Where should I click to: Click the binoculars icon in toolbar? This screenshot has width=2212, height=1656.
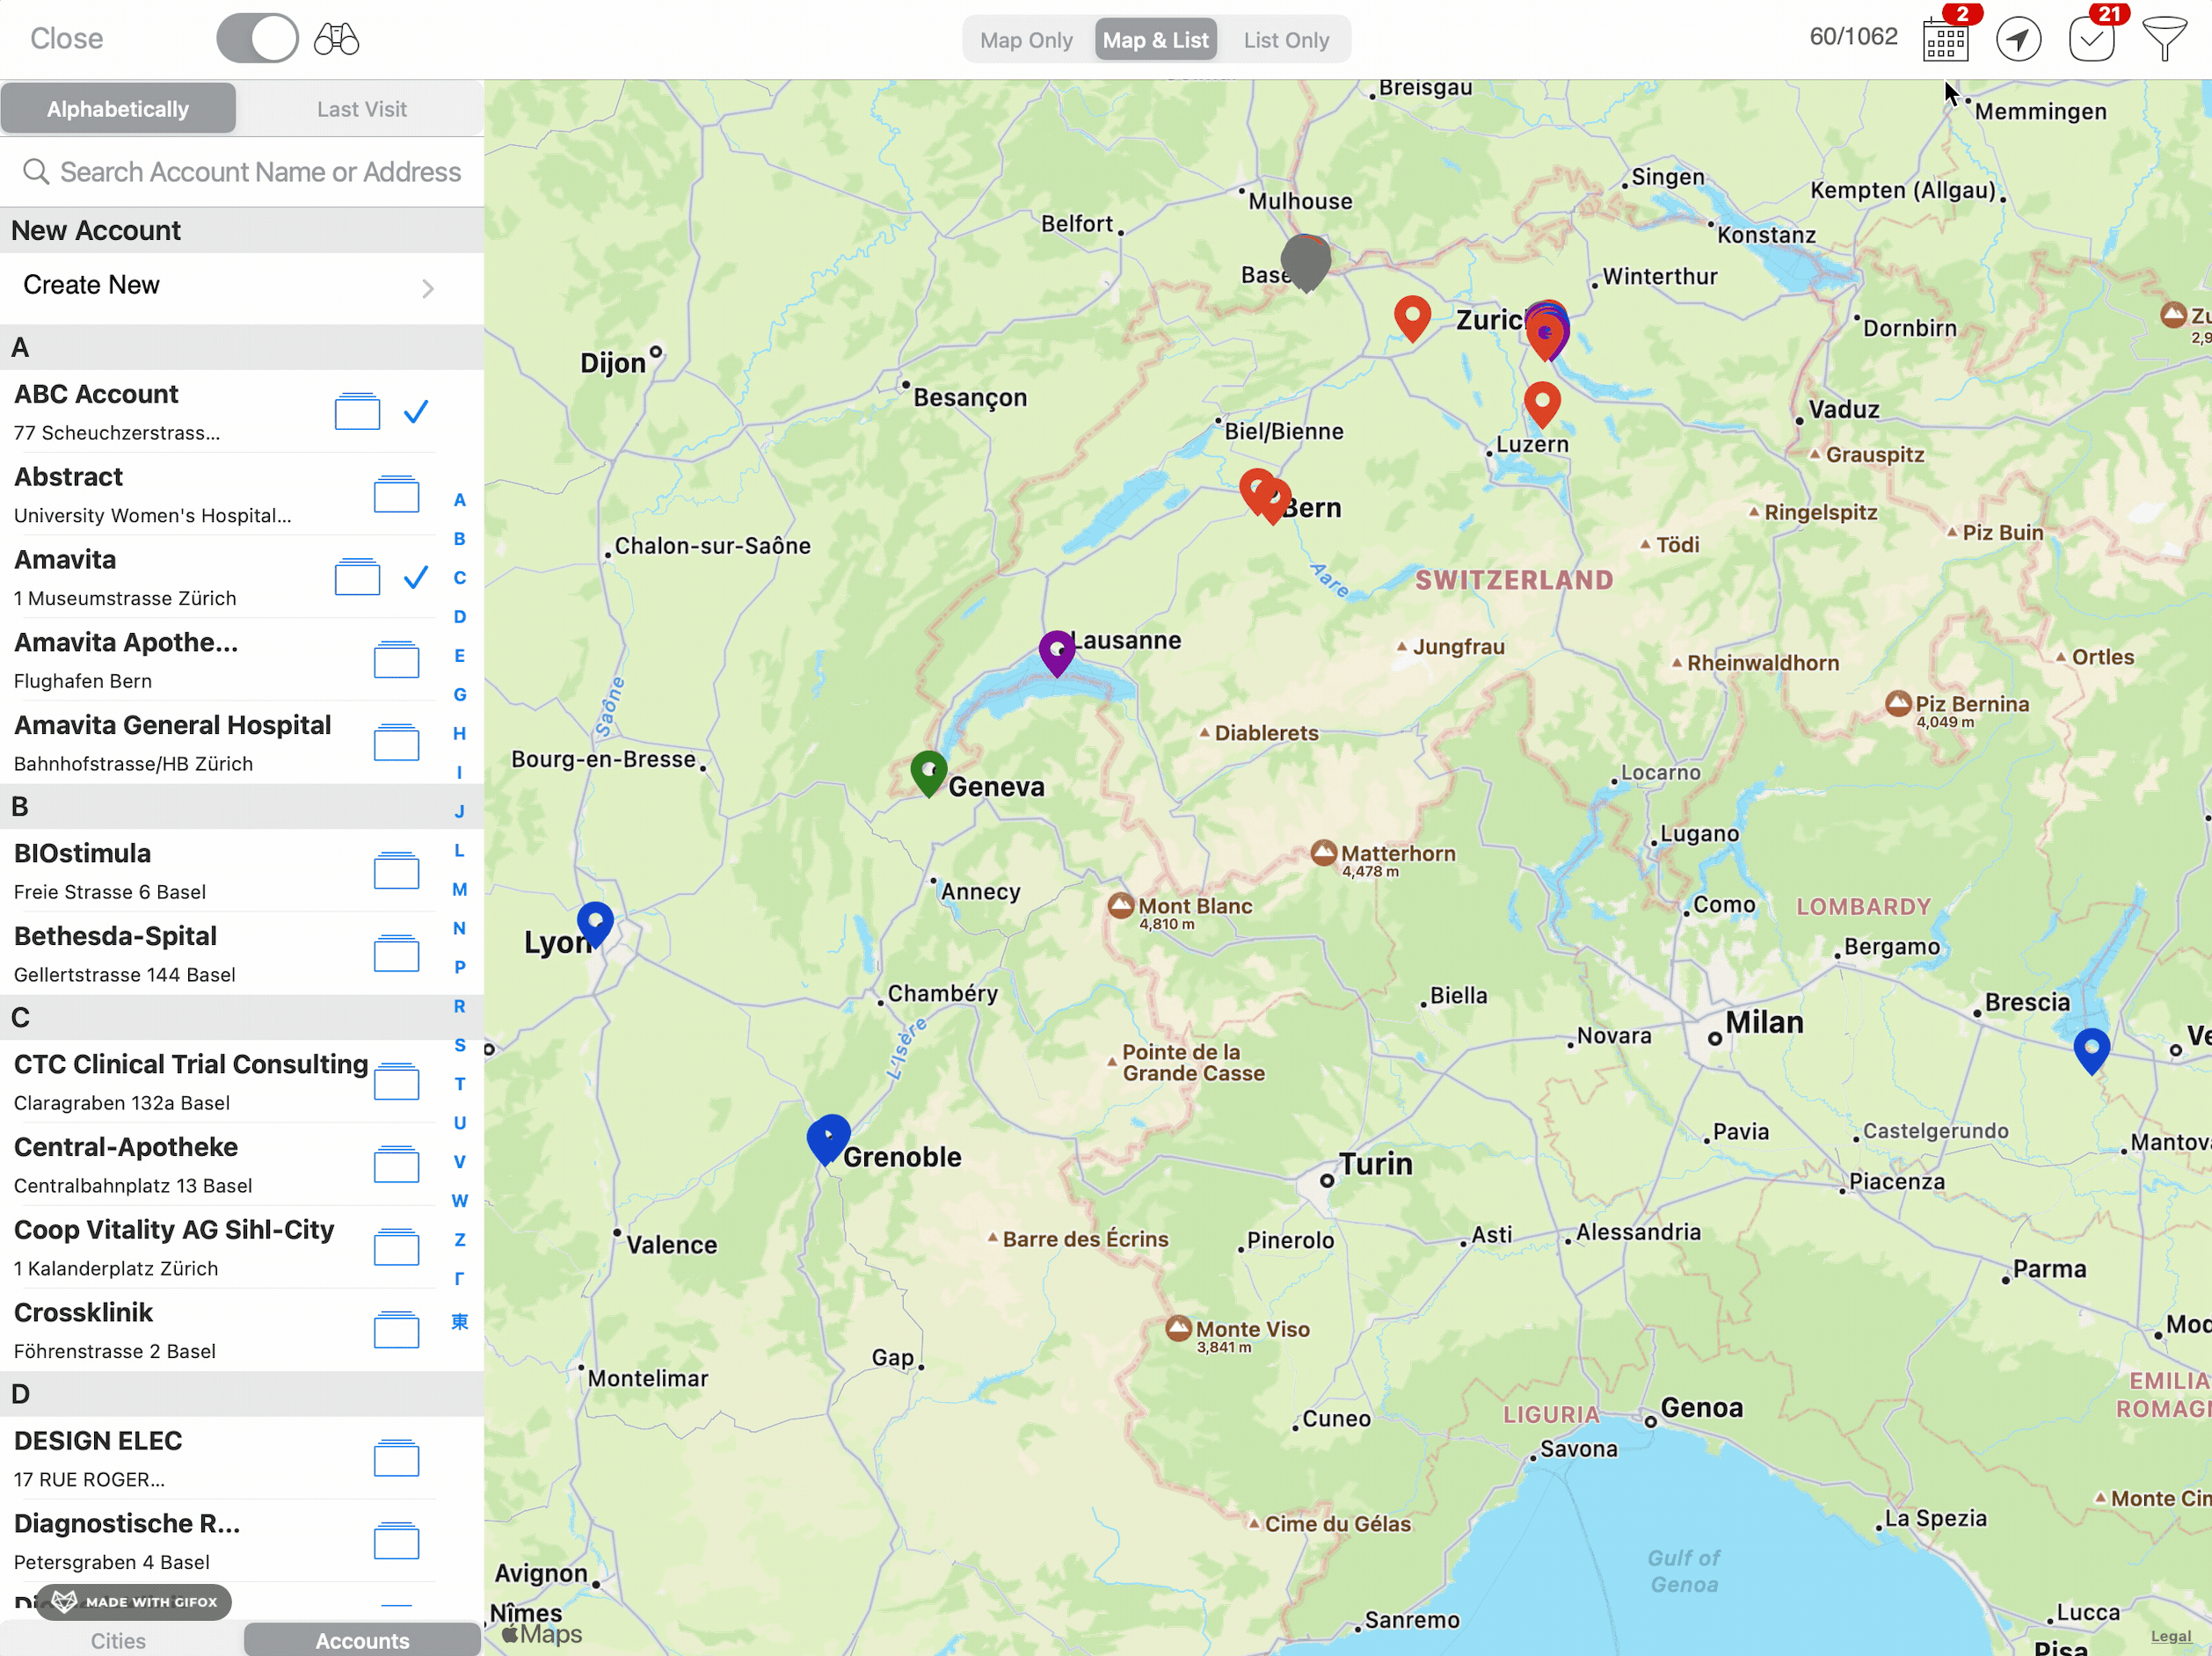[336, 39]
